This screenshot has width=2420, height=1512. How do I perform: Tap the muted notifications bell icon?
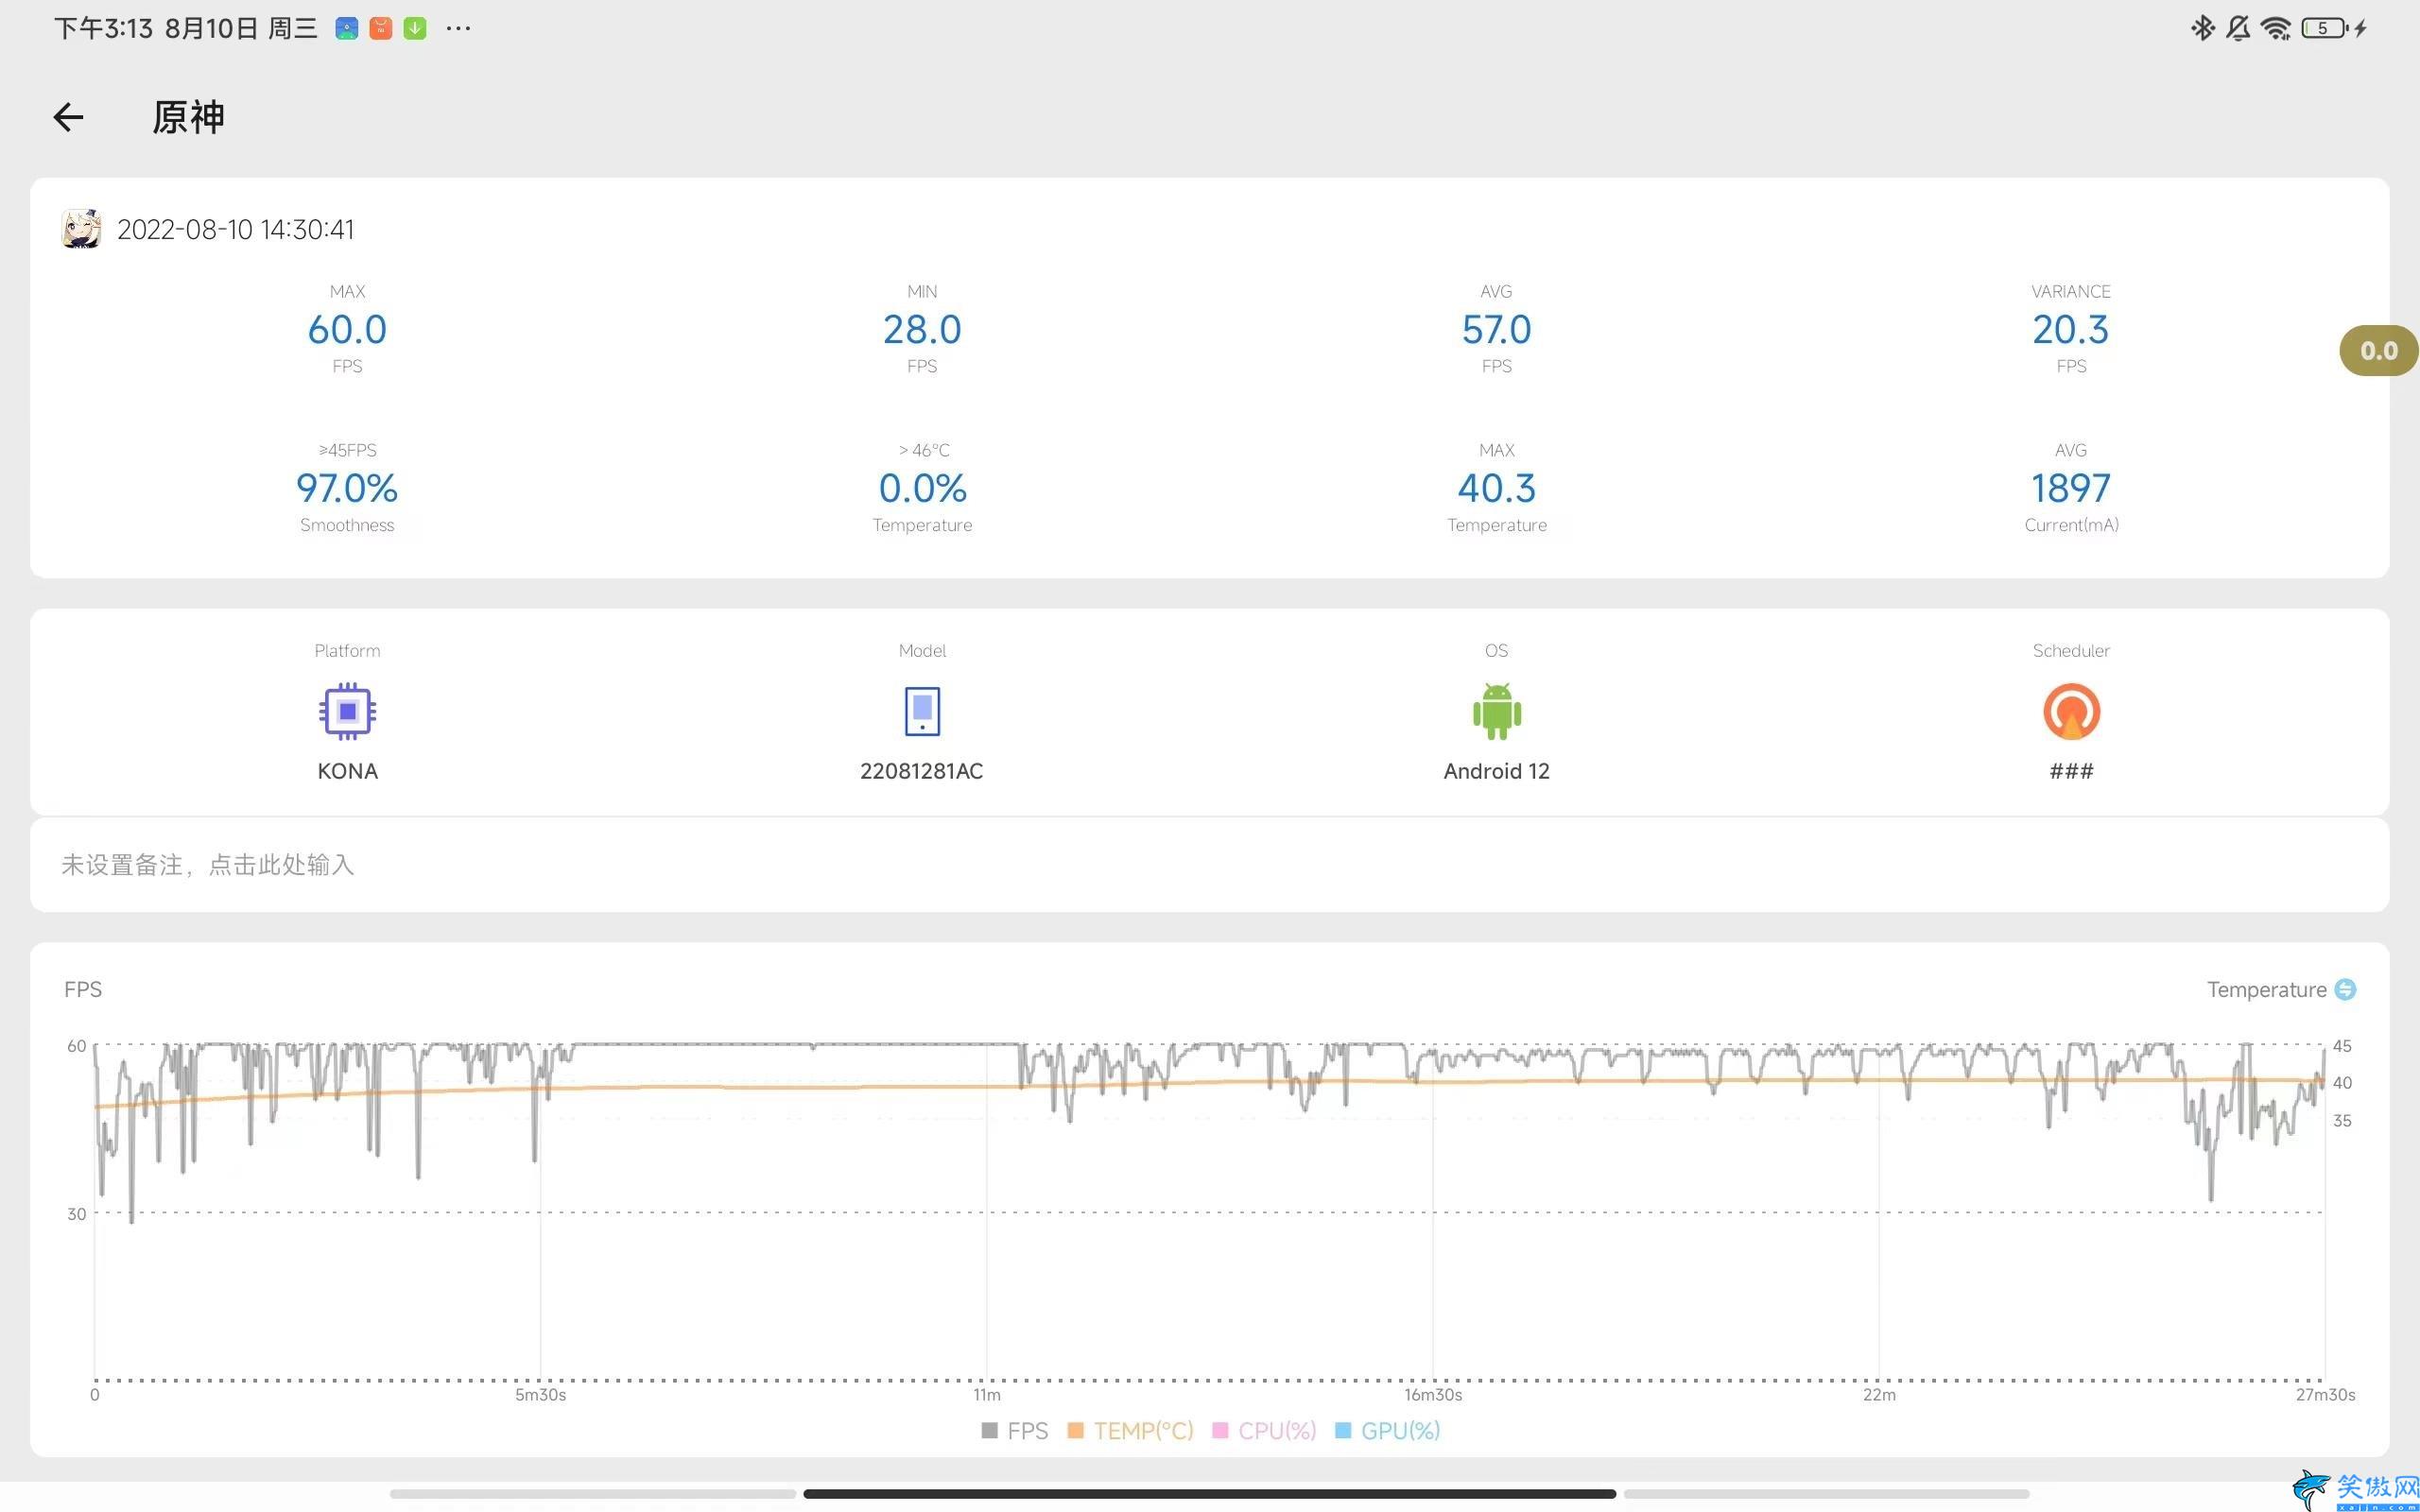(x=2238, y=28)
